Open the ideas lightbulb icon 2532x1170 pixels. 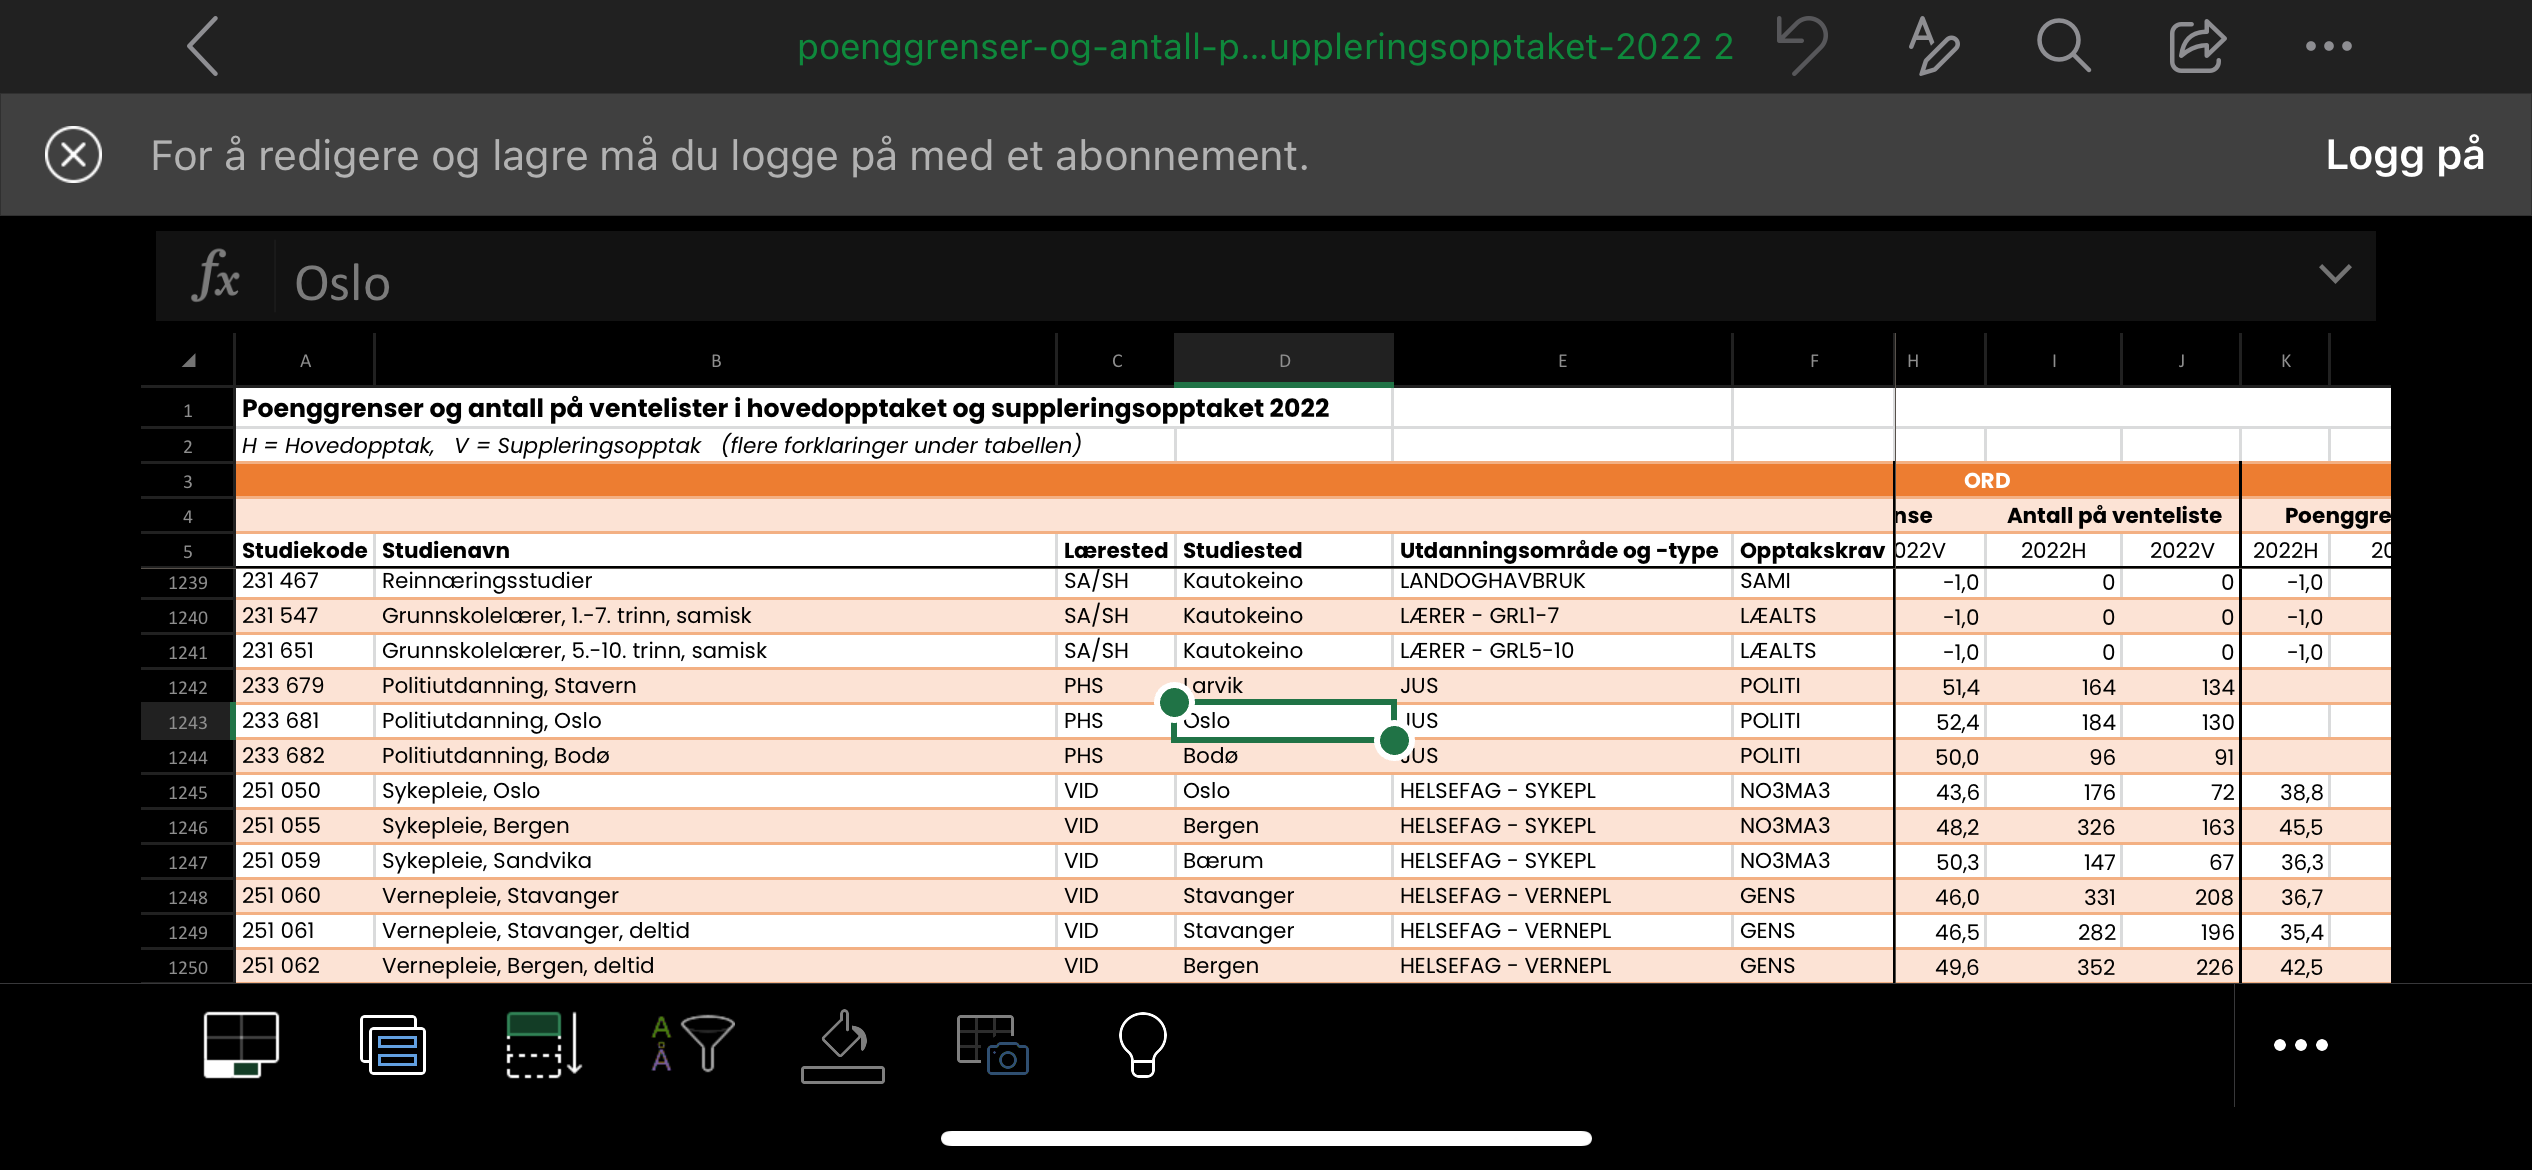[x=1142, y=1044]
